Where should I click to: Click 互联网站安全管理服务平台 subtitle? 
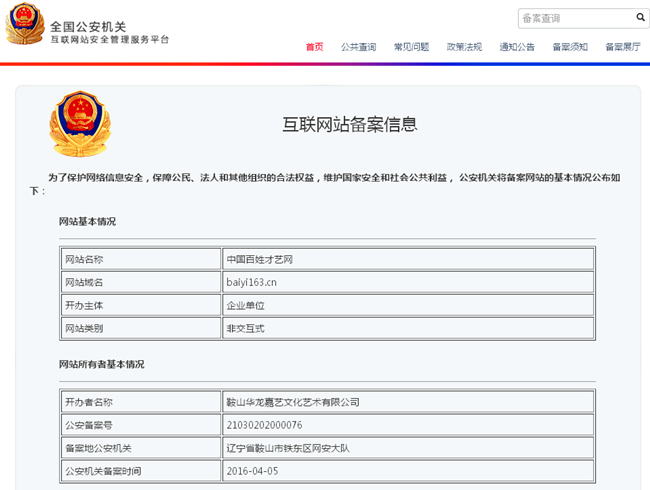tap(110, 40)
